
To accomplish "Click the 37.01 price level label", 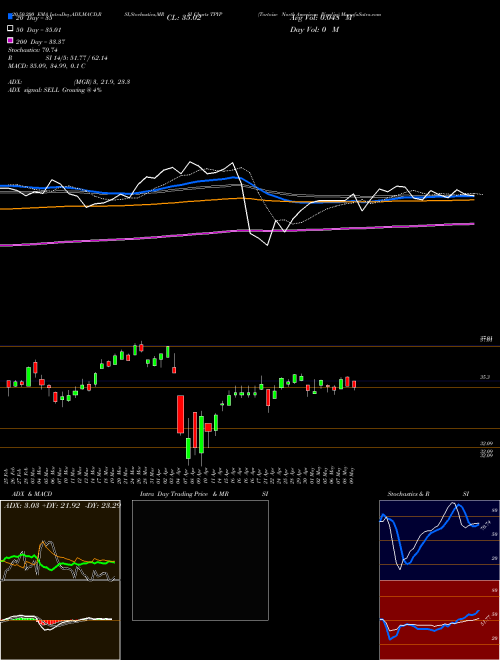I will click(486, 339).
